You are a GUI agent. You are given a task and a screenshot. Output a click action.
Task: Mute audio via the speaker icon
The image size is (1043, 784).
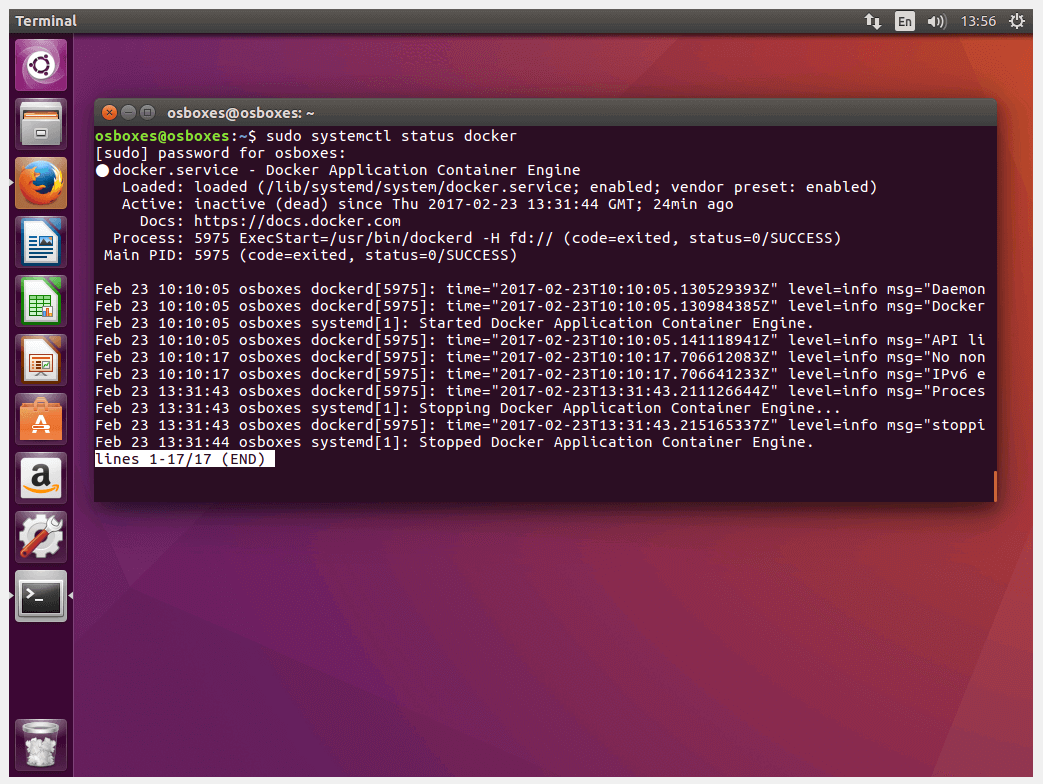[936, 20]
